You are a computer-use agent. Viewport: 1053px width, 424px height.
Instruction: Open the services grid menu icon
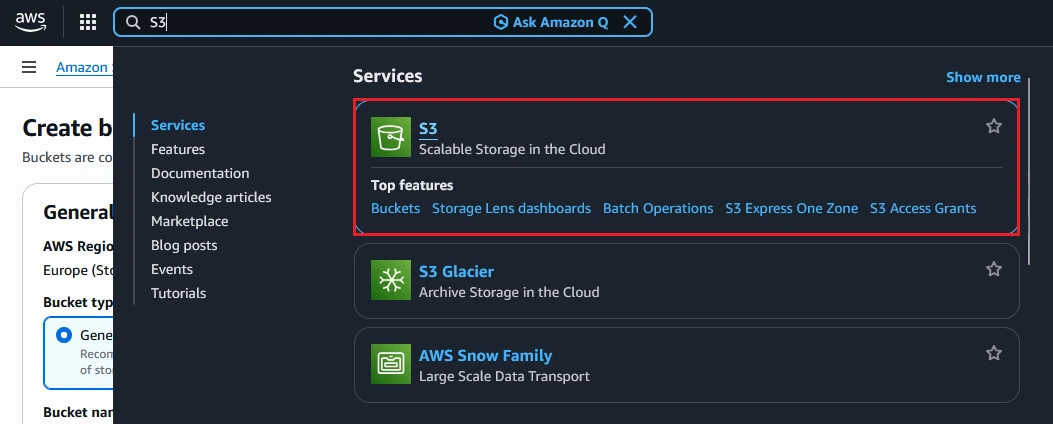coord(88,22)
